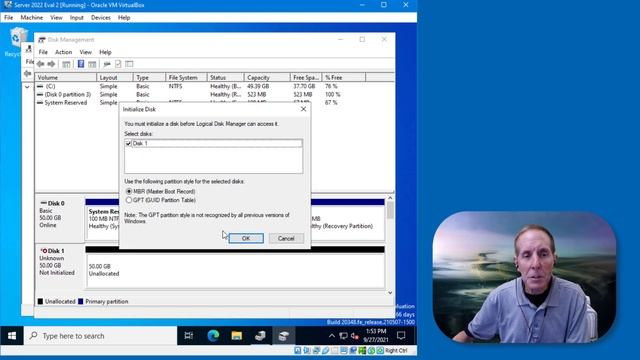640x360 pixels.
Task: Sort by the Status column header
Action: point(225,77)
